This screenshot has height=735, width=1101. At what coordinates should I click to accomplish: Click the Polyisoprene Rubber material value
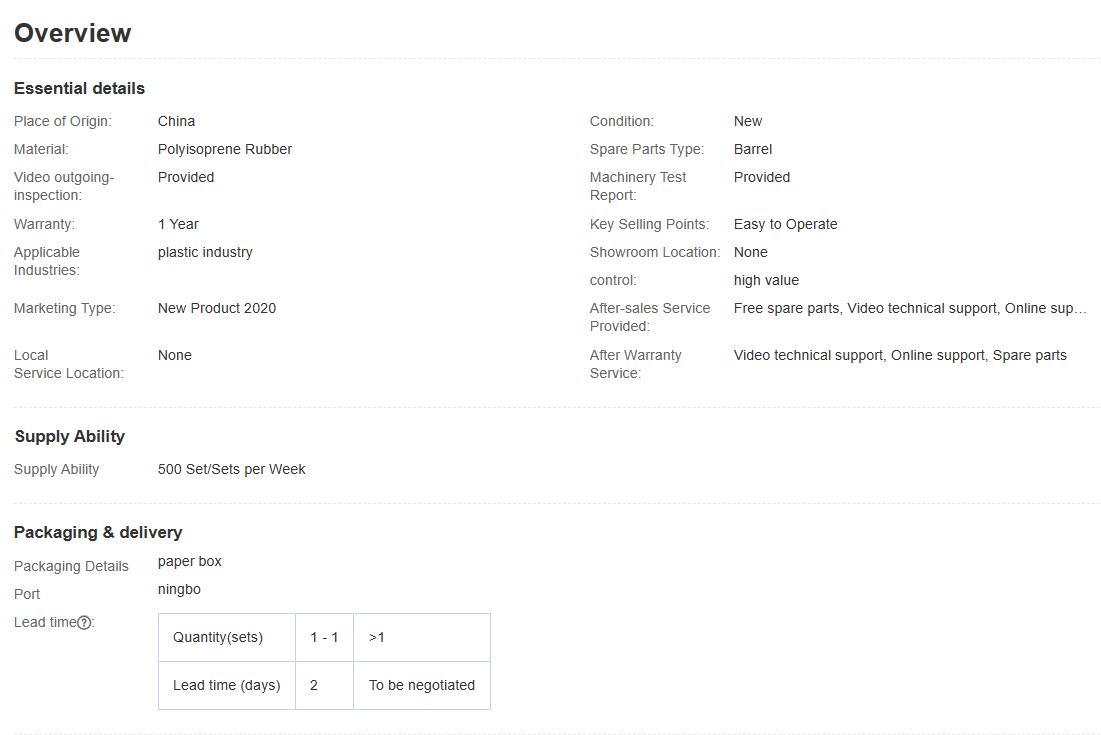pos(225,149)
